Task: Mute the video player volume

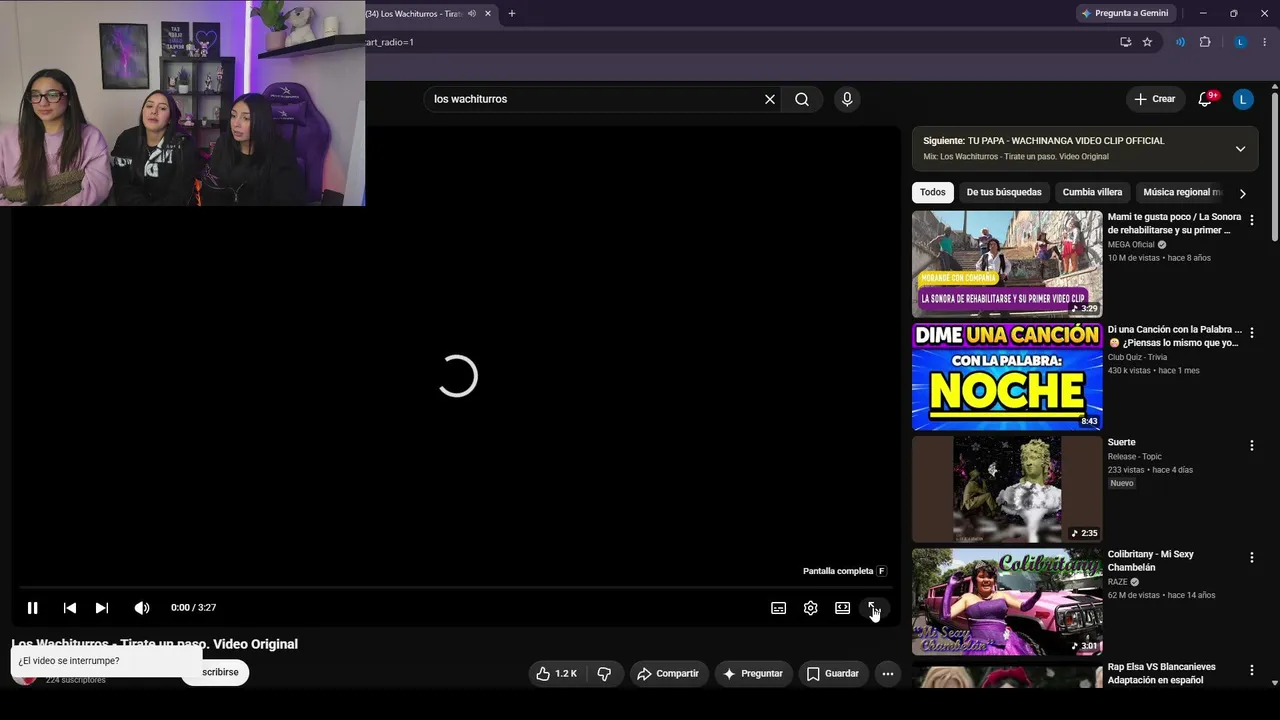Action: tap(142, 608)
